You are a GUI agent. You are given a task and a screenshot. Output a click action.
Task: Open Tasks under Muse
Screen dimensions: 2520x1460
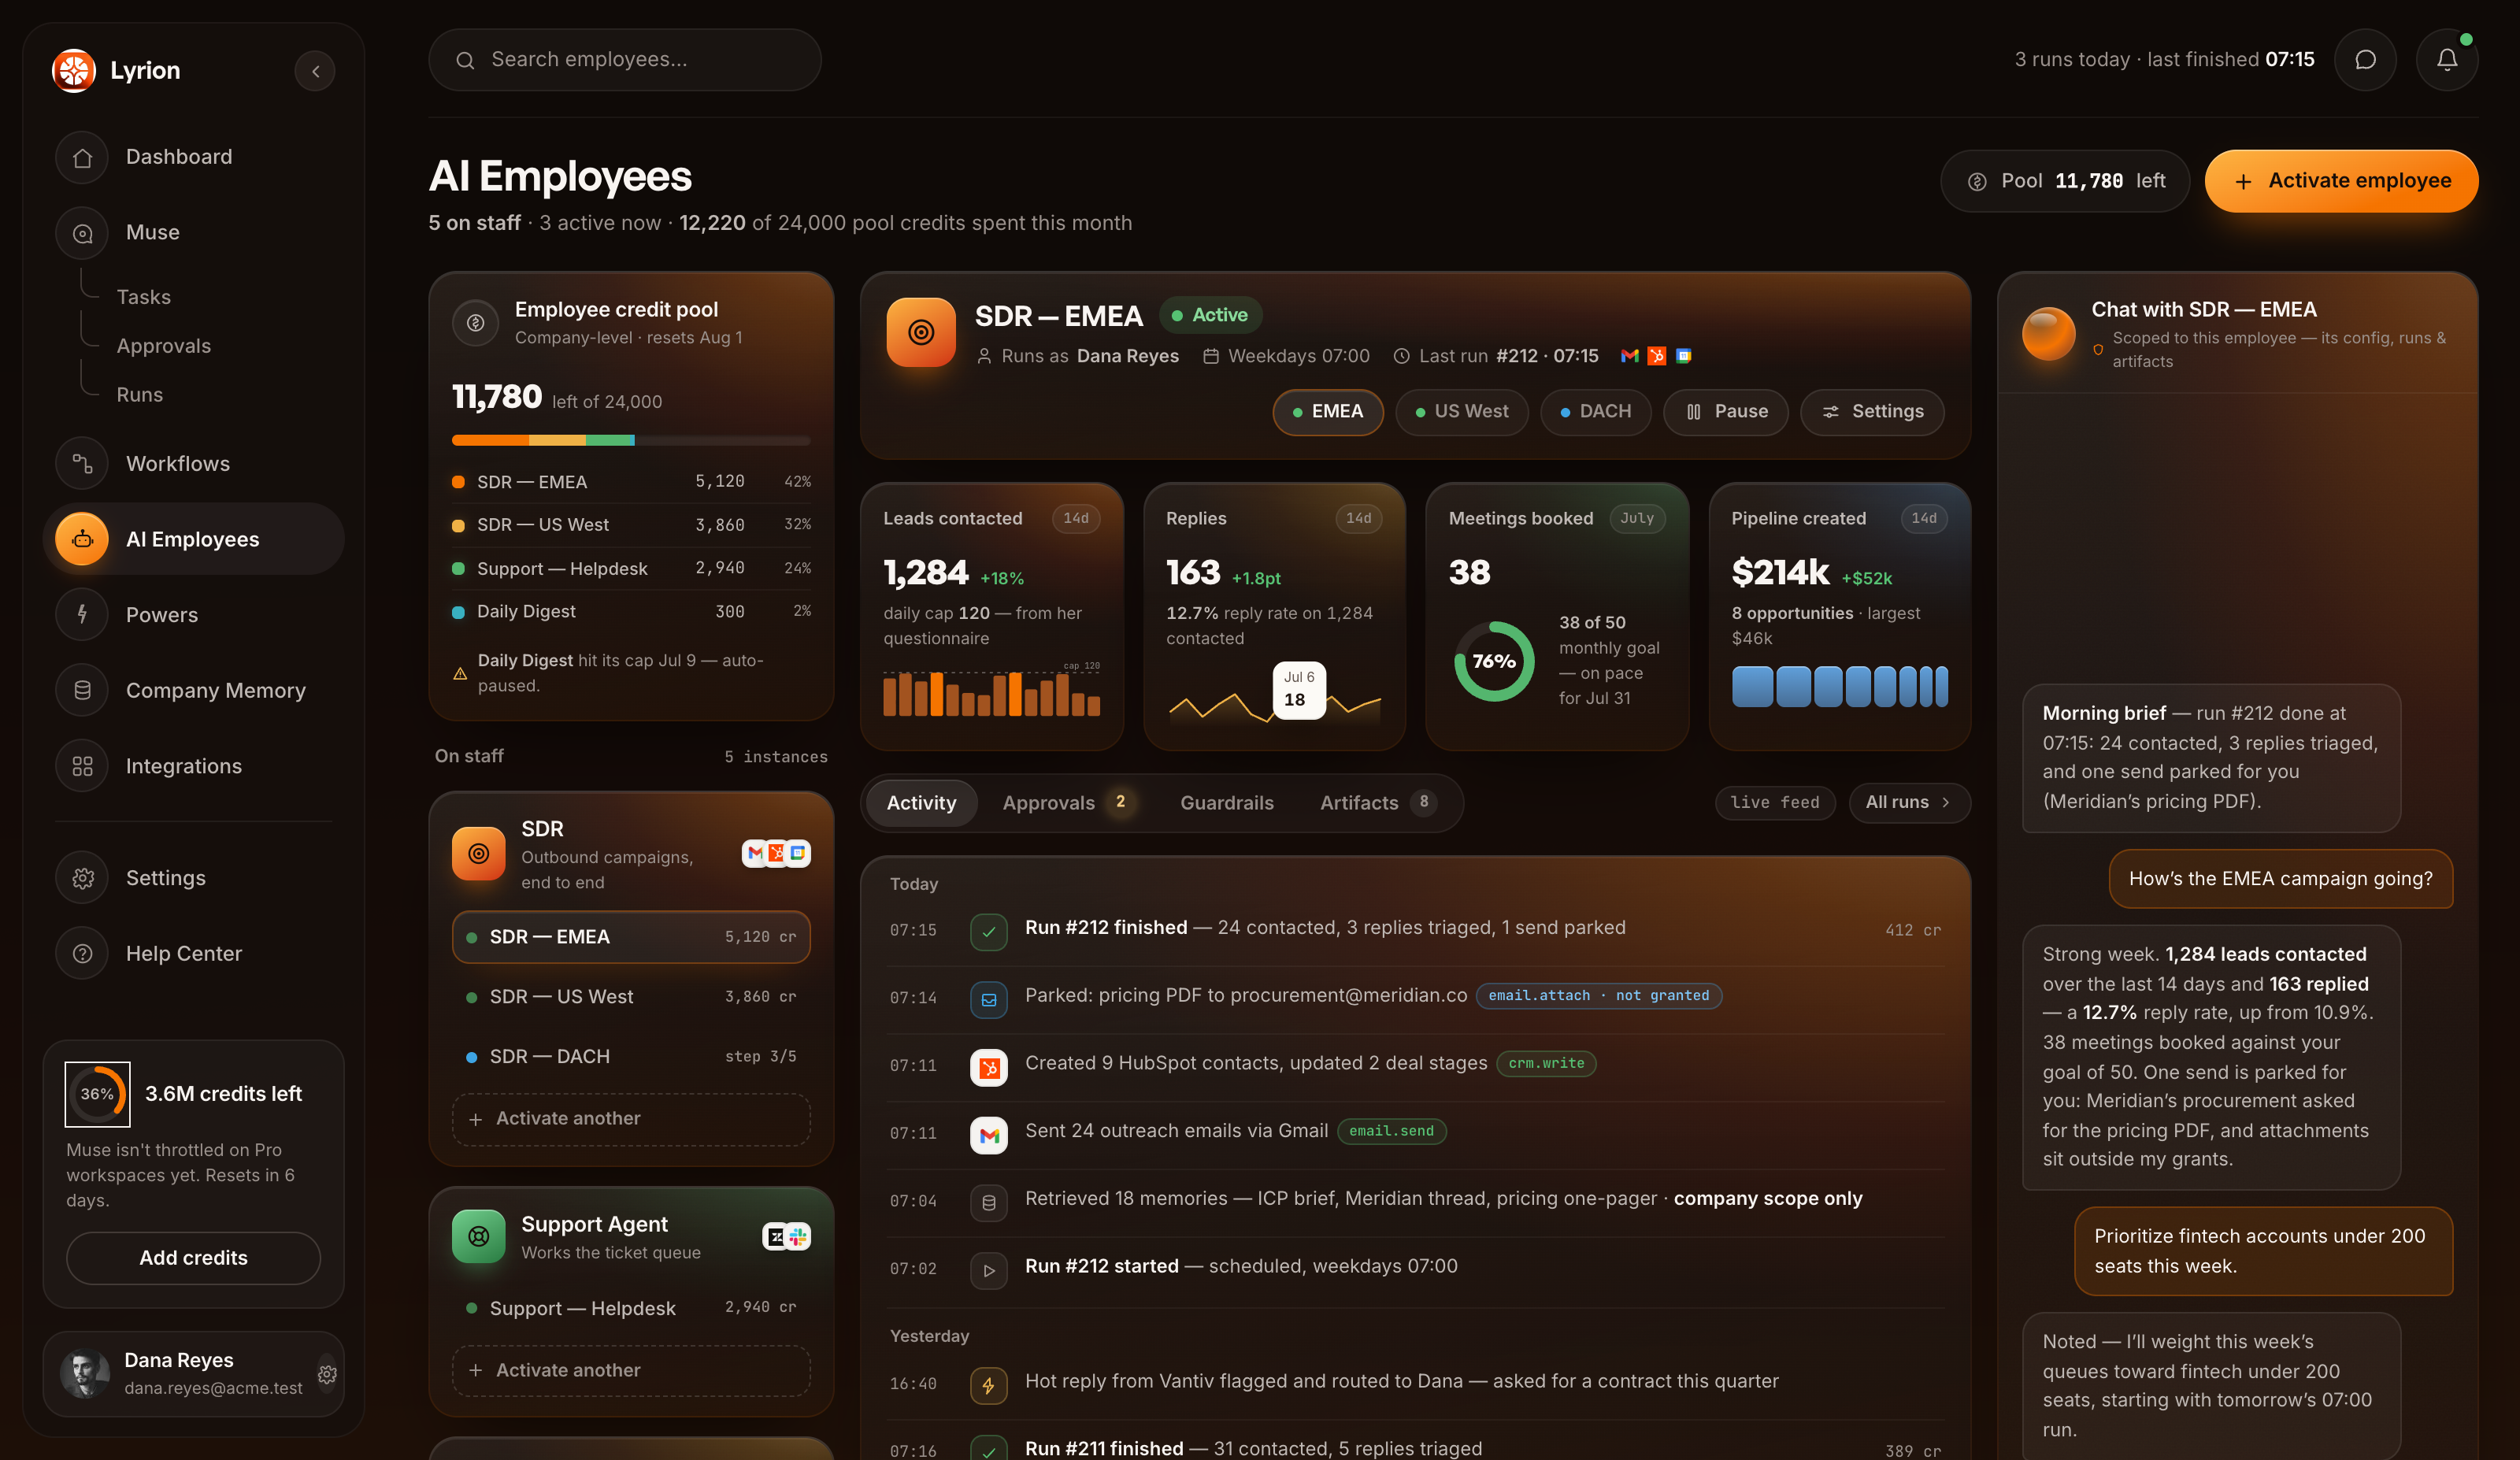point(143,297)
